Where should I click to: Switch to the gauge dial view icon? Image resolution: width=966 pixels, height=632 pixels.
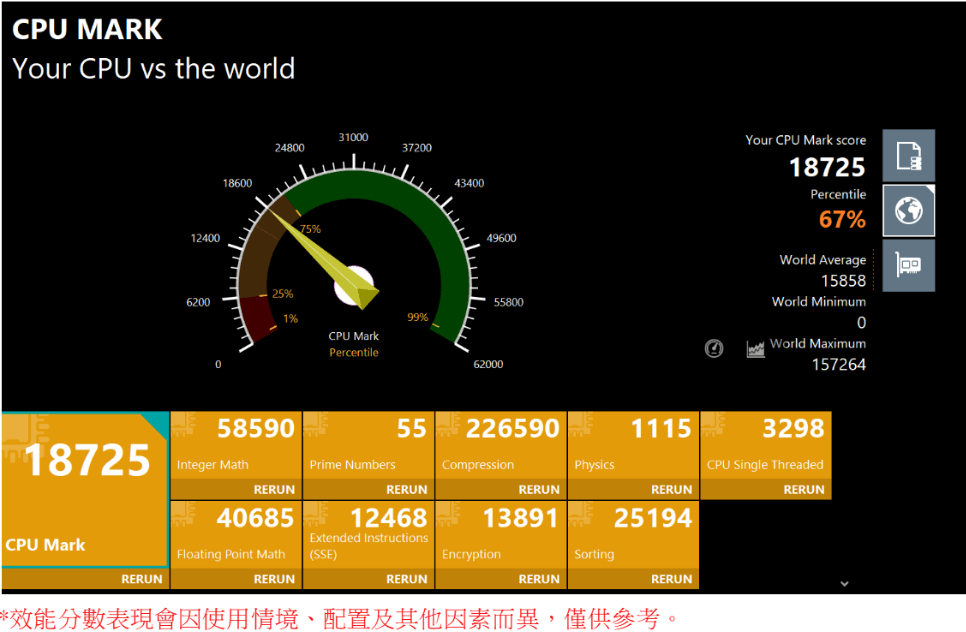(x=713, y=348)
